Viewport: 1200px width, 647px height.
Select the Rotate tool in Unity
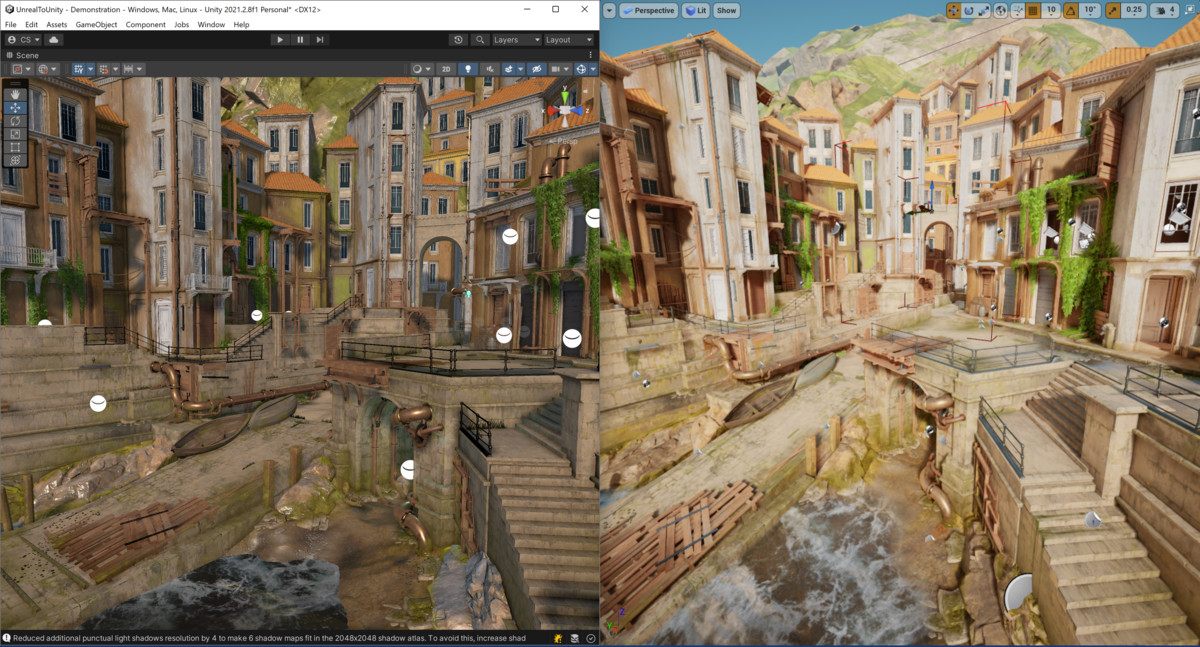coord(14,122)
